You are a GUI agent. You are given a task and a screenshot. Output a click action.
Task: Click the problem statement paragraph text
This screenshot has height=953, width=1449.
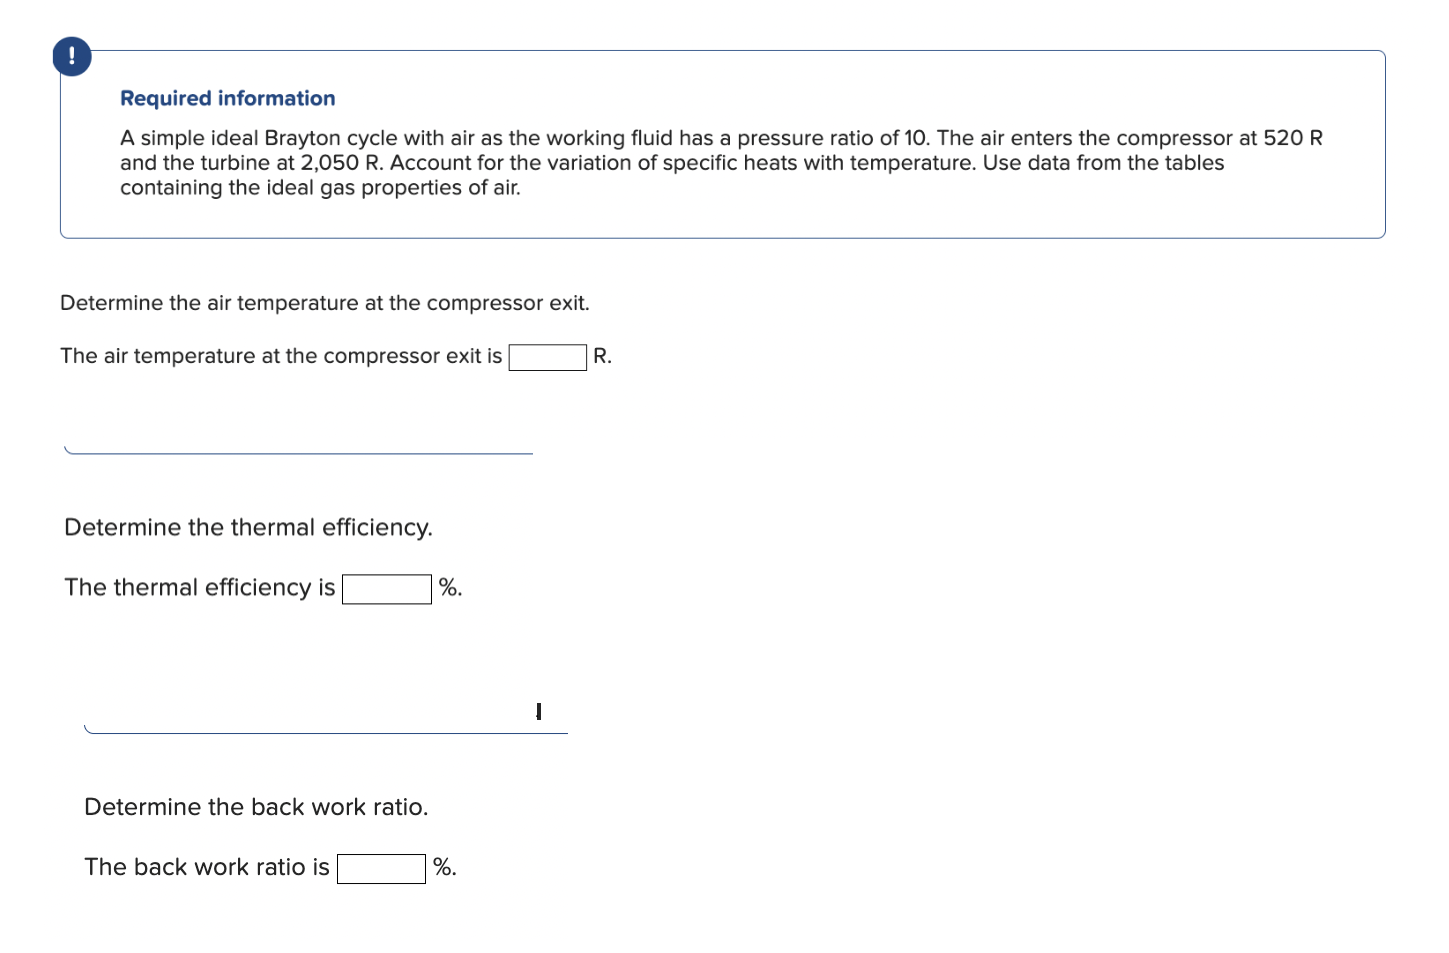[720, 162]
